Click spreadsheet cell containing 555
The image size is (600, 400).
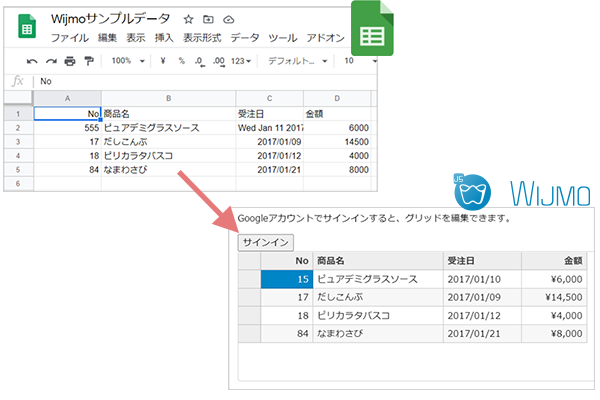pyautogui.click(x=67, y=128)
